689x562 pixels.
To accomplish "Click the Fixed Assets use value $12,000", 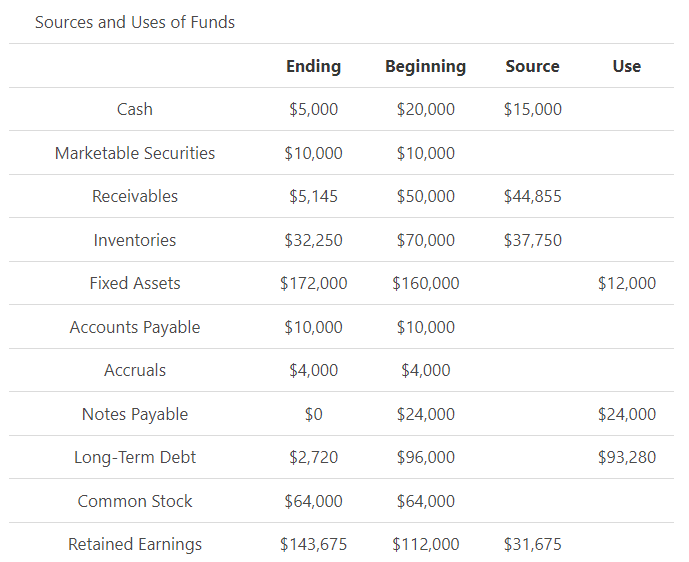I will [626, 283].
